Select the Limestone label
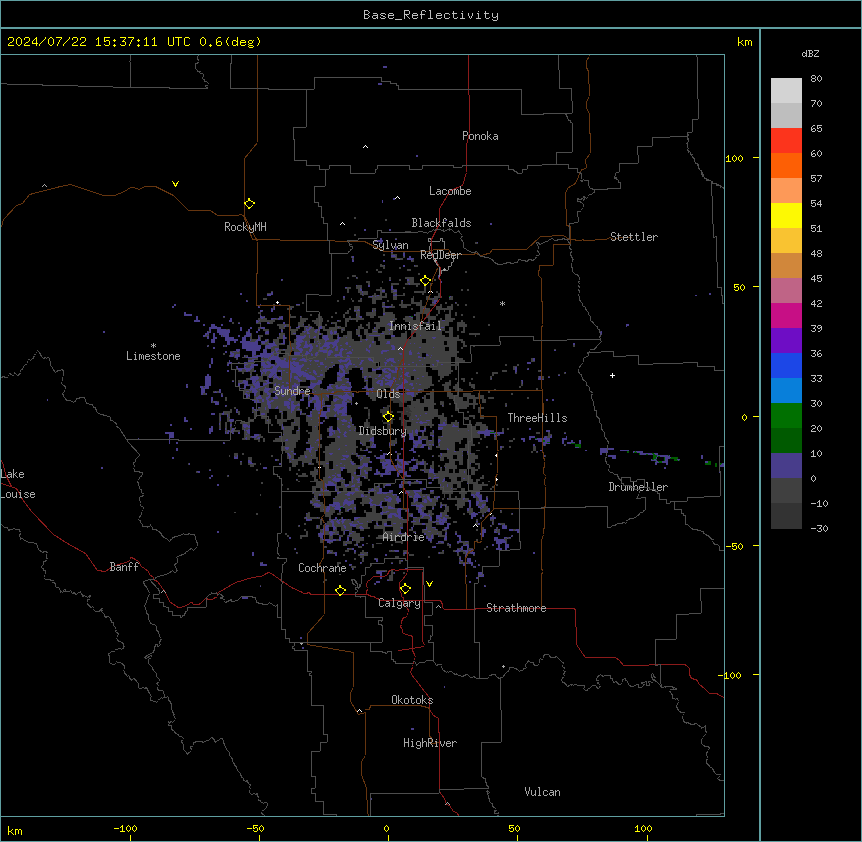Viewport: 862px width, 842px height. [153, 356]
